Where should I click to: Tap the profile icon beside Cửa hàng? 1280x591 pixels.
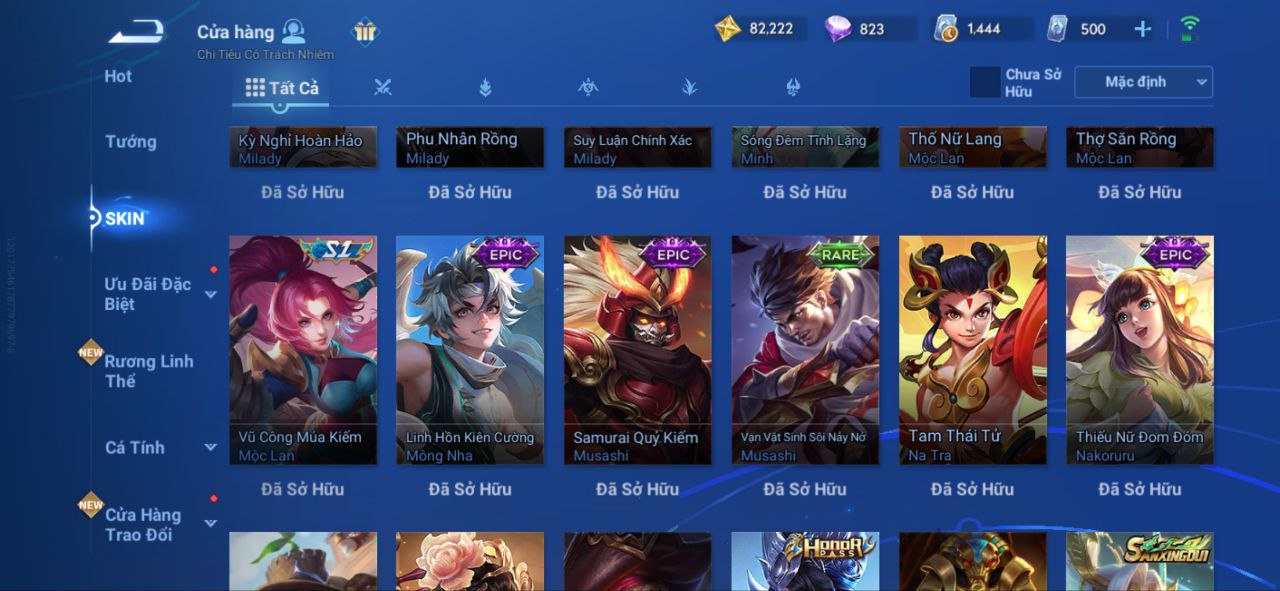(x=294, y=31)
